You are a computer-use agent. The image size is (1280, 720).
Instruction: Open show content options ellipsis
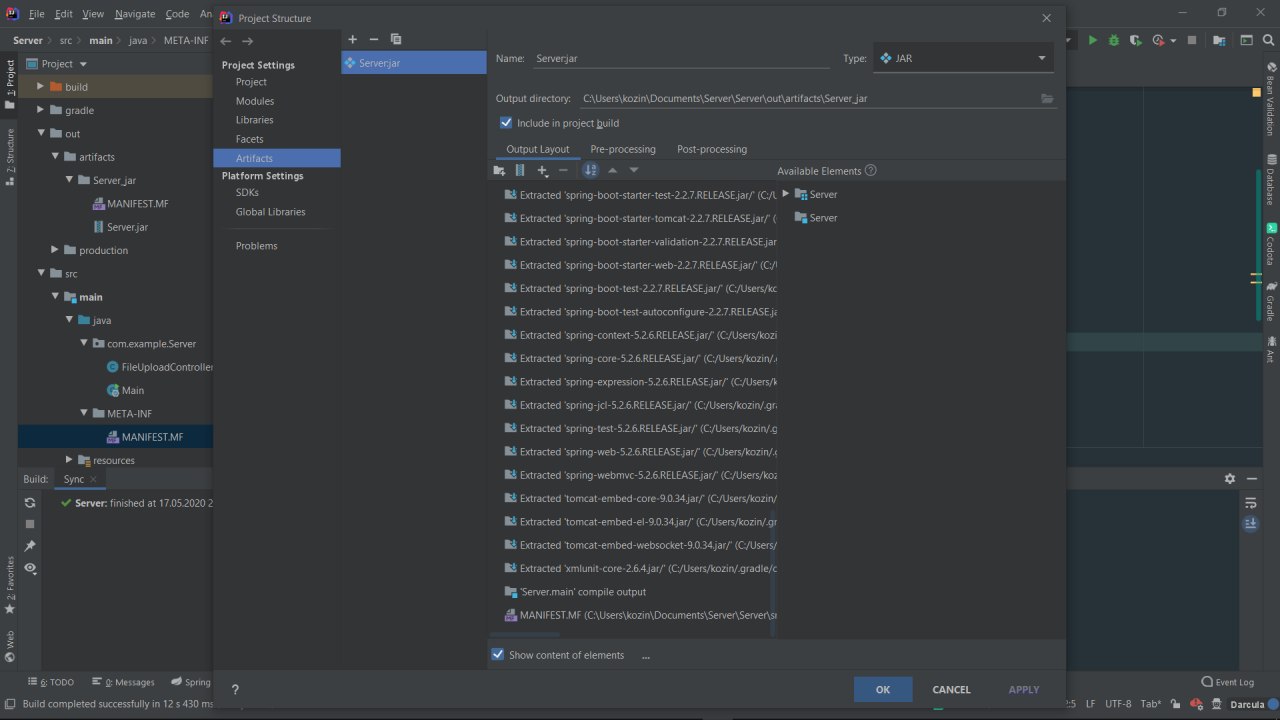click(x=646, y=656)
